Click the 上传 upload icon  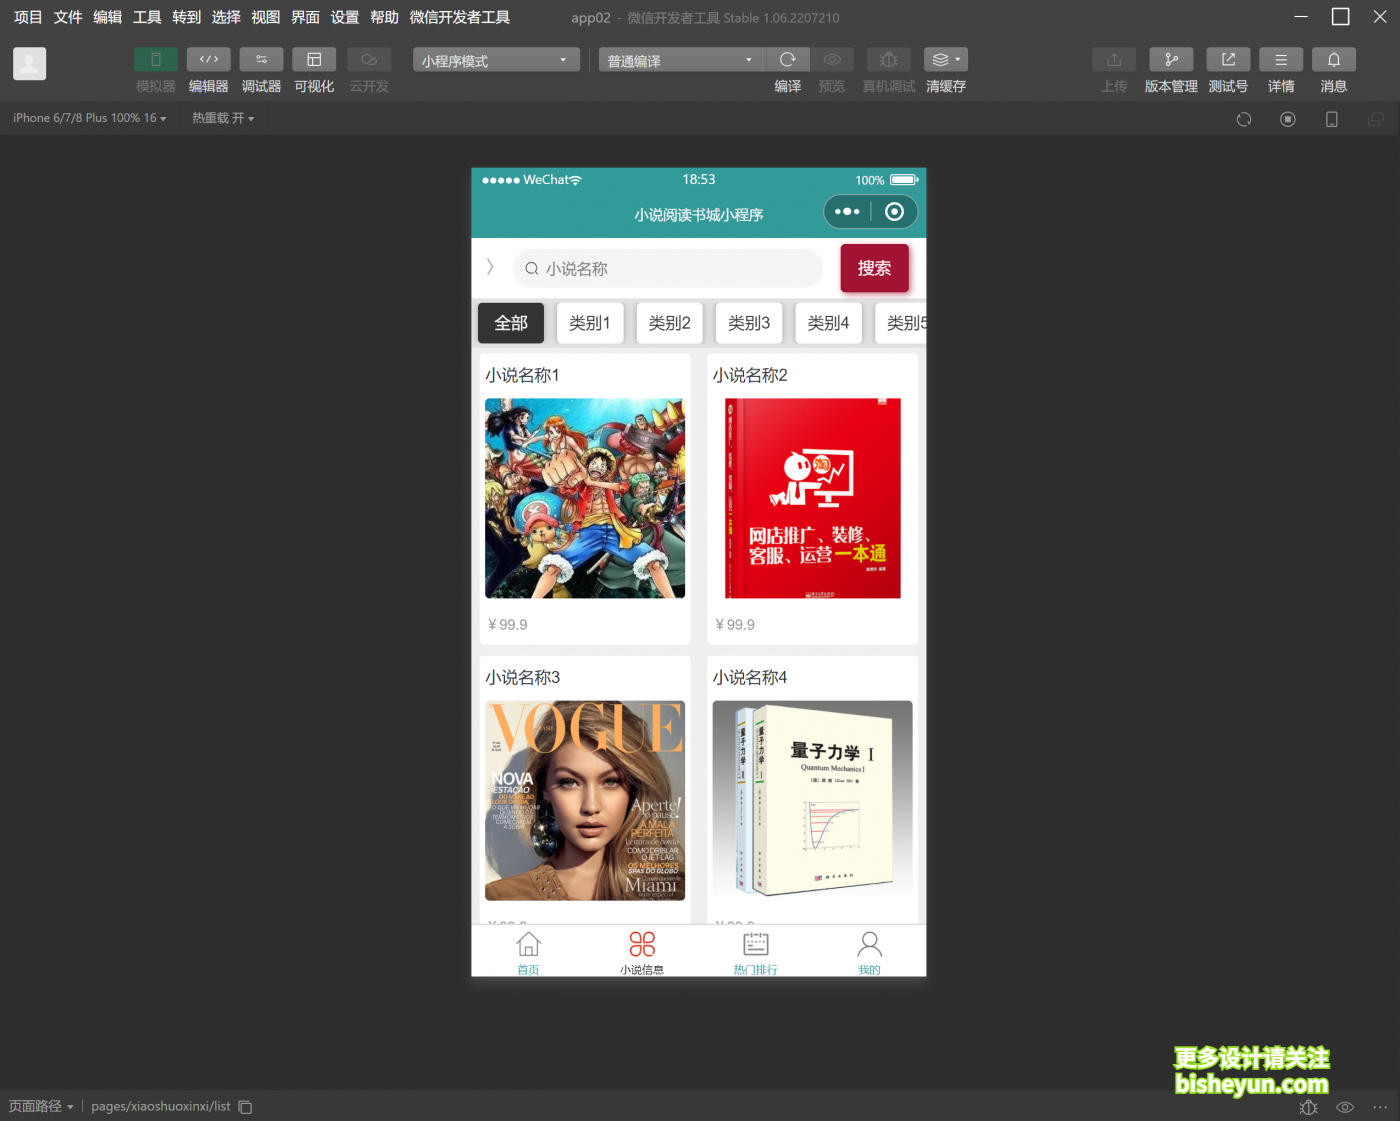[1113, 59]
